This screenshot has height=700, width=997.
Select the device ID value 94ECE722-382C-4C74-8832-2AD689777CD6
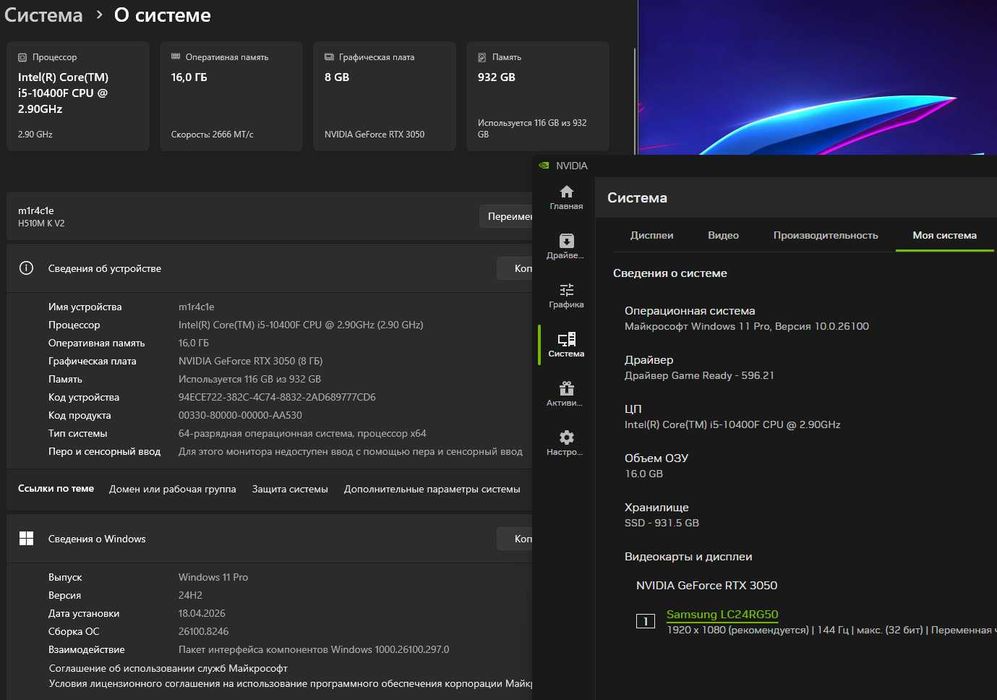(277, 397)
